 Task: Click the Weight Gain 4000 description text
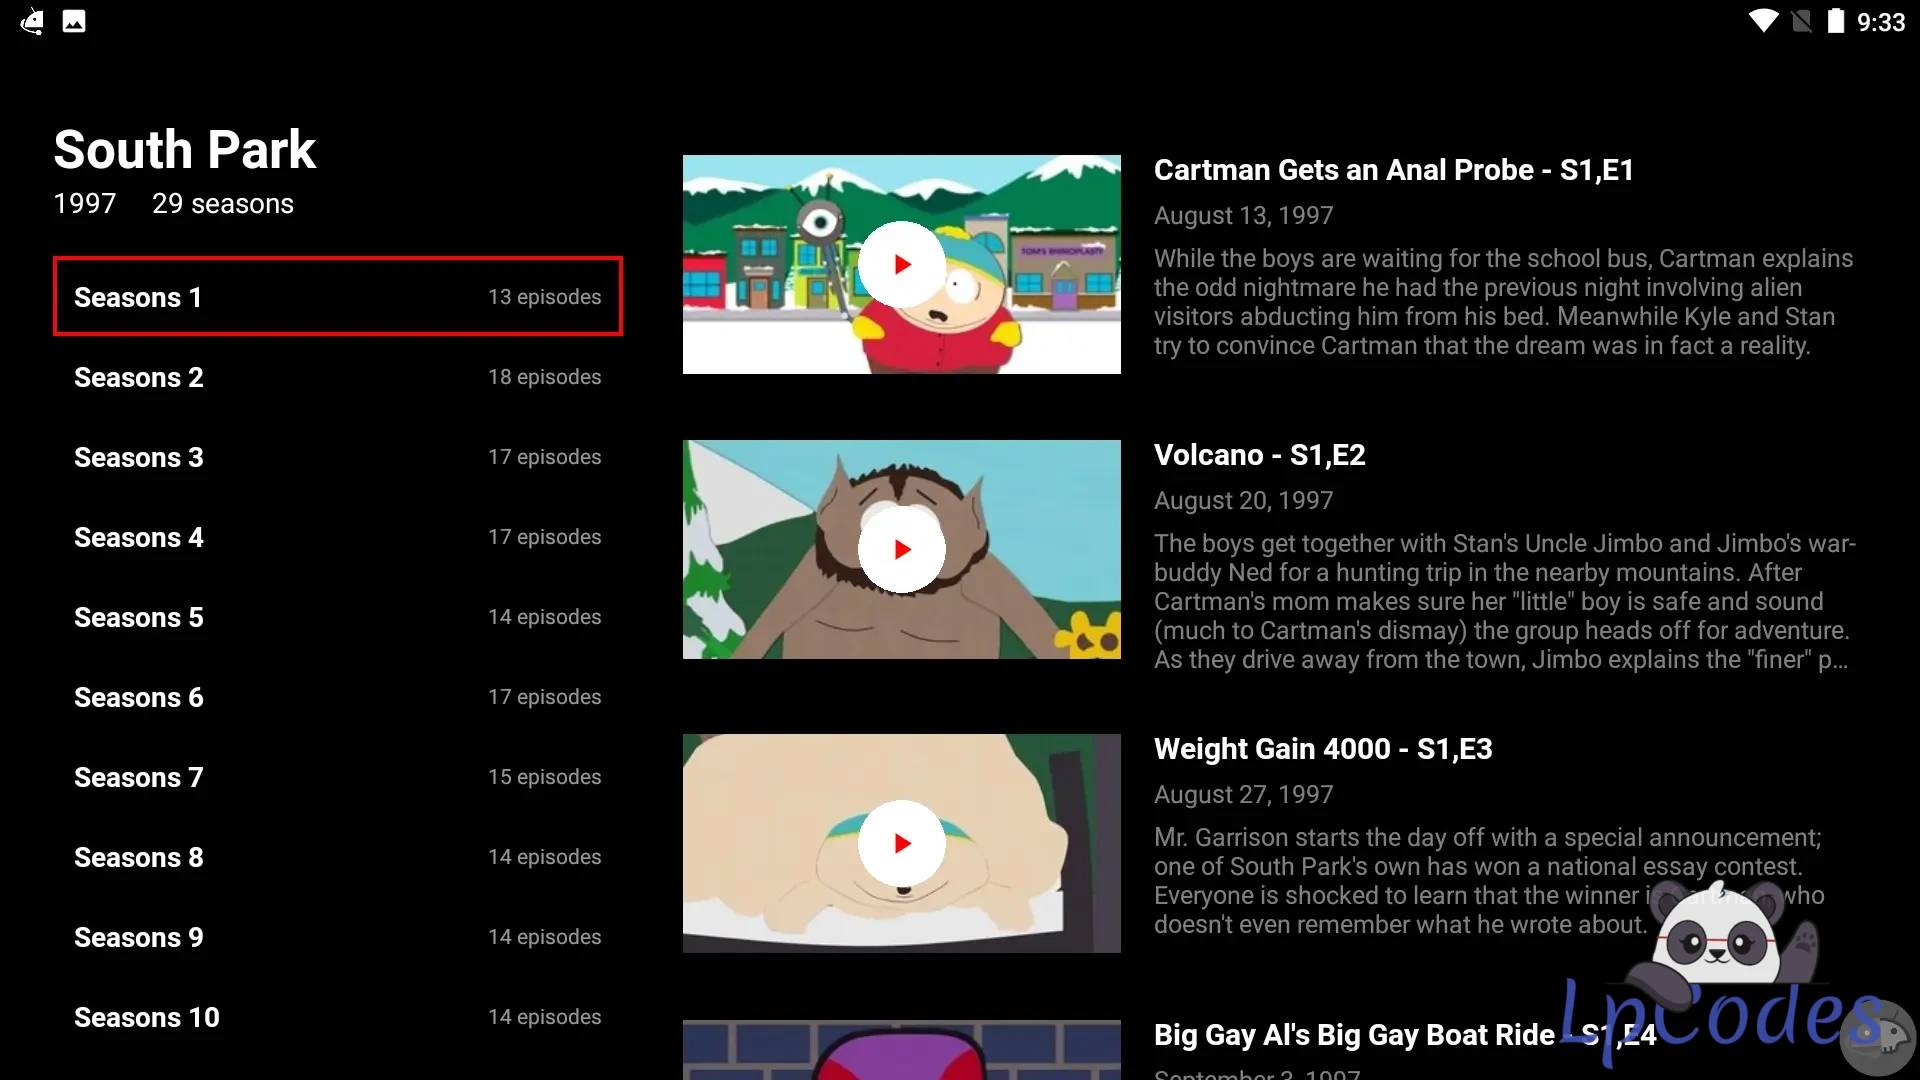[x=1489, y=881]
